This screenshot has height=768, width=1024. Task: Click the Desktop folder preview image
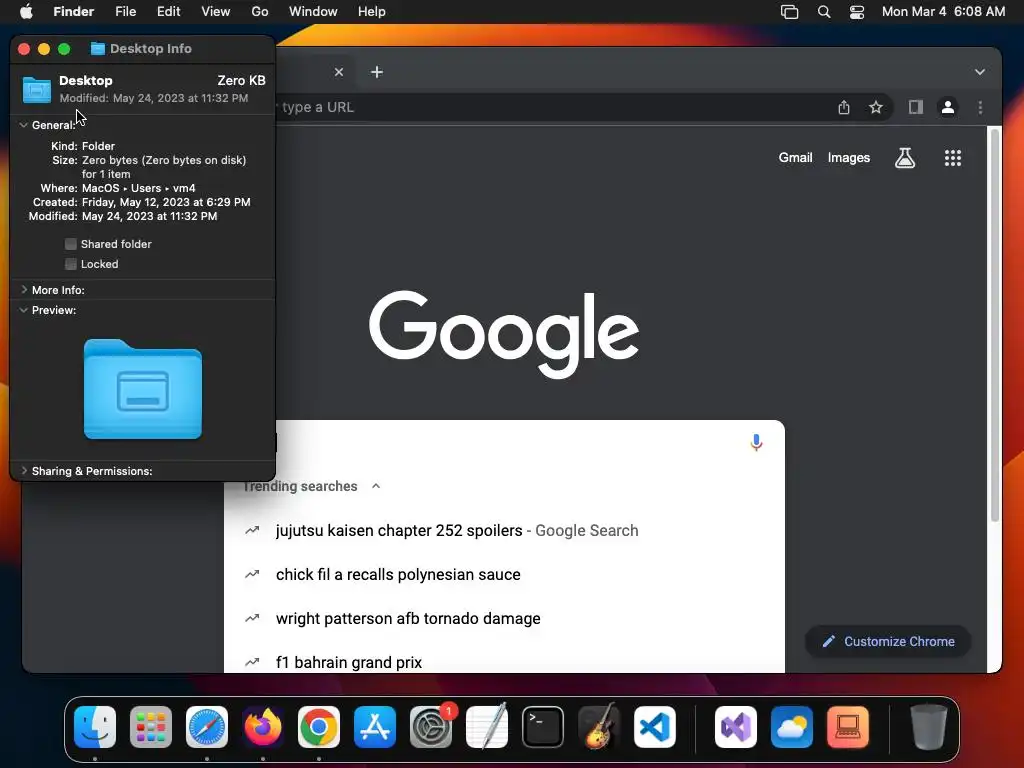142,389
